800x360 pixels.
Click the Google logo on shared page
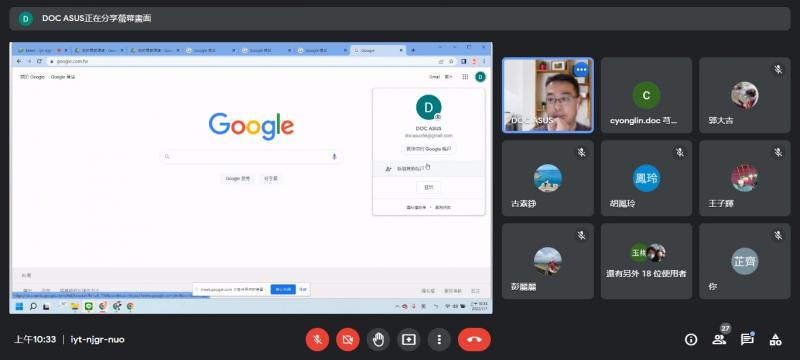click(251, 126)
